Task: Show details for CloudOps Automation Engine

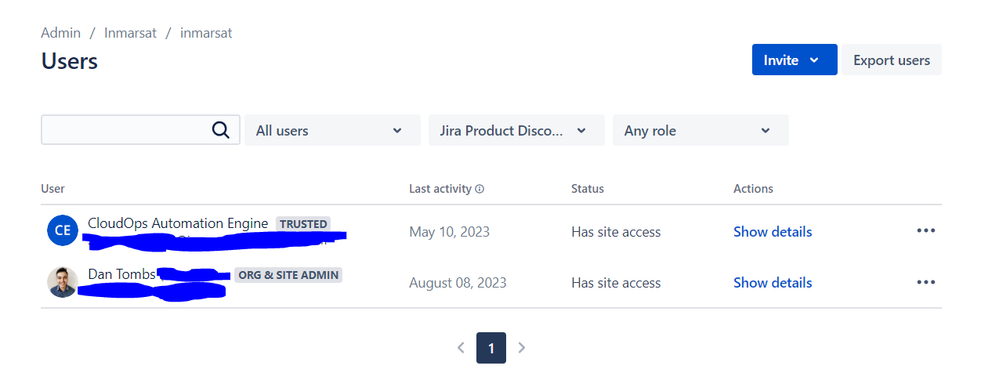Action: (x=772, y=232)
